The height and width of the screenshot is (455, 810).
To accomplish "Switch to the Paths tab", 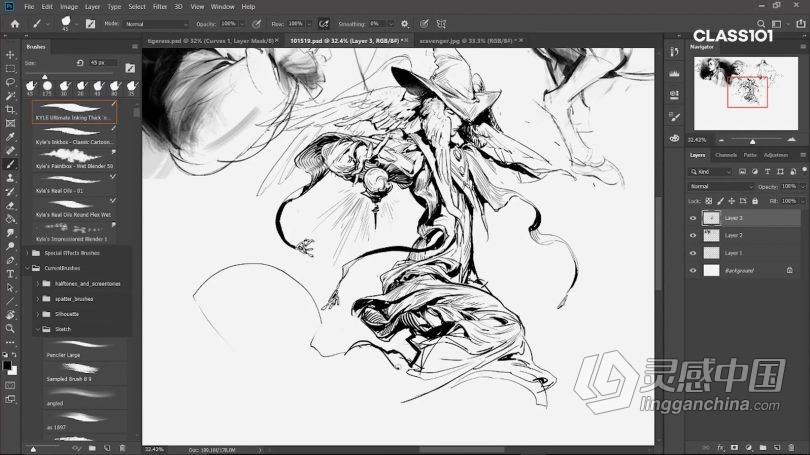I will (x=750, y=155).
